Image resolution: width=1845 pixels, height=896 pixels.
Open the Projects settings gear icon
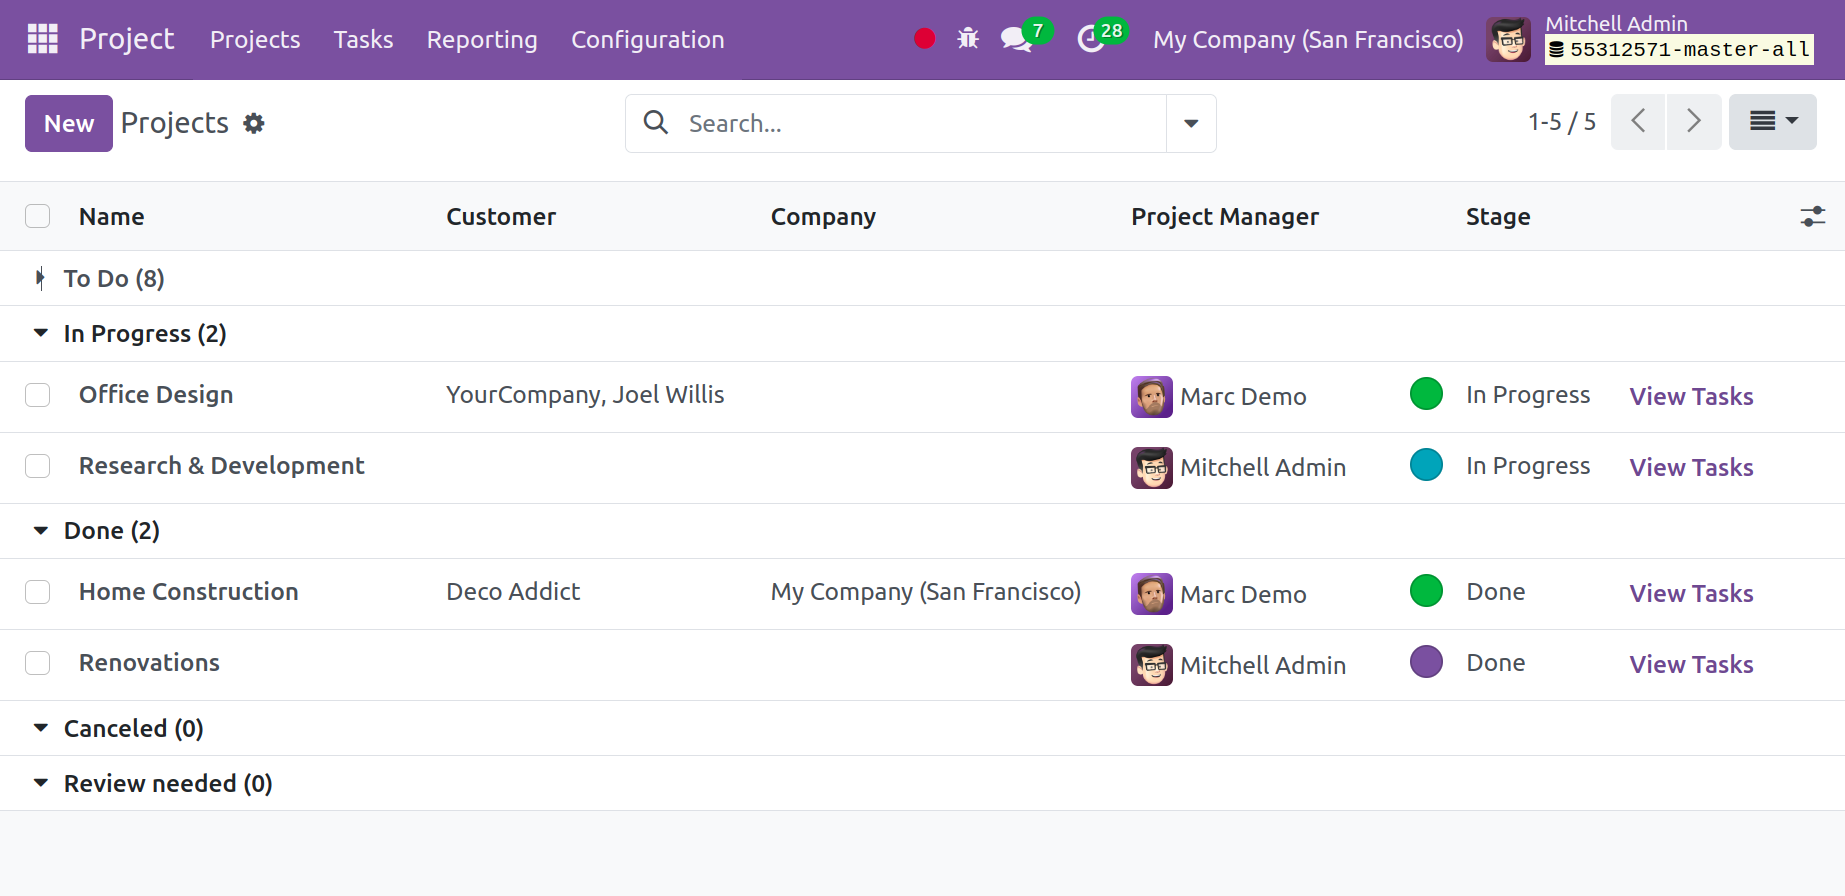coord(254,123)
